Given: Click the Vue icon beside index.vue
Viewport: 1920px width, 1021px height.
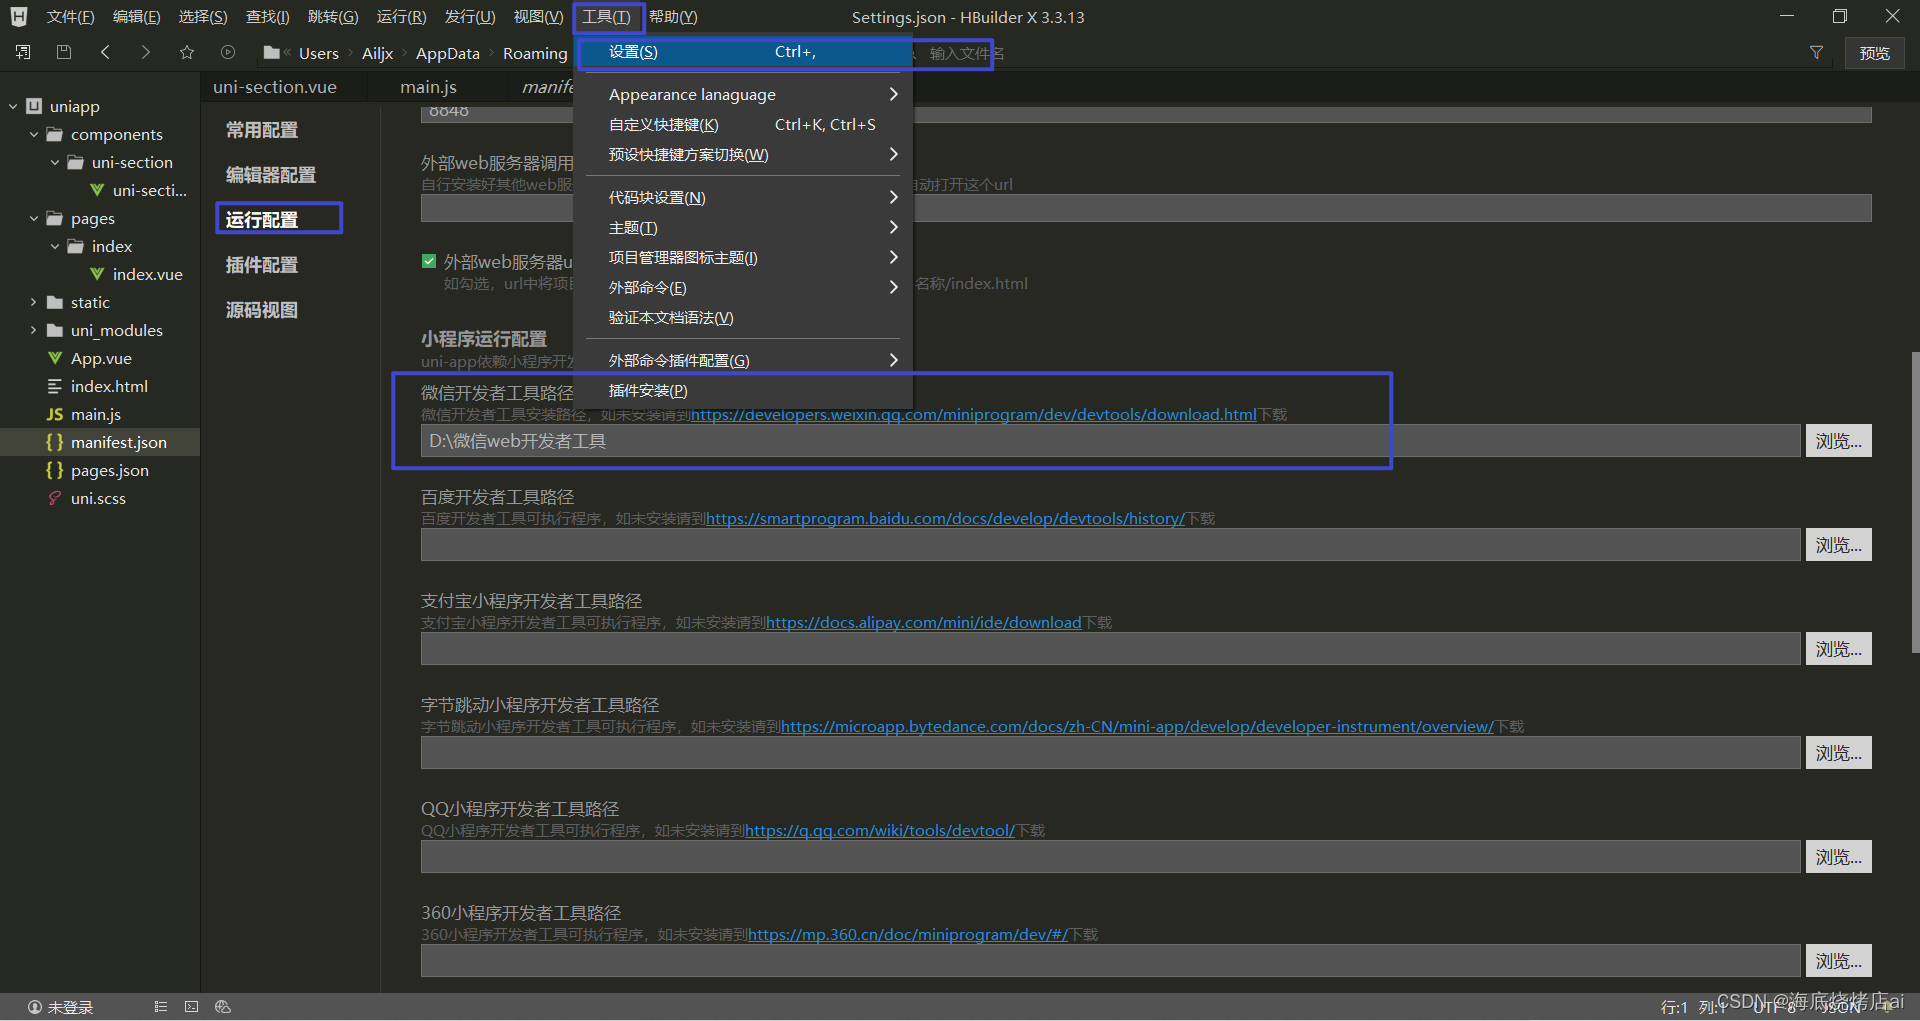Looking at the screenshot, I should (x=97, y=274).
